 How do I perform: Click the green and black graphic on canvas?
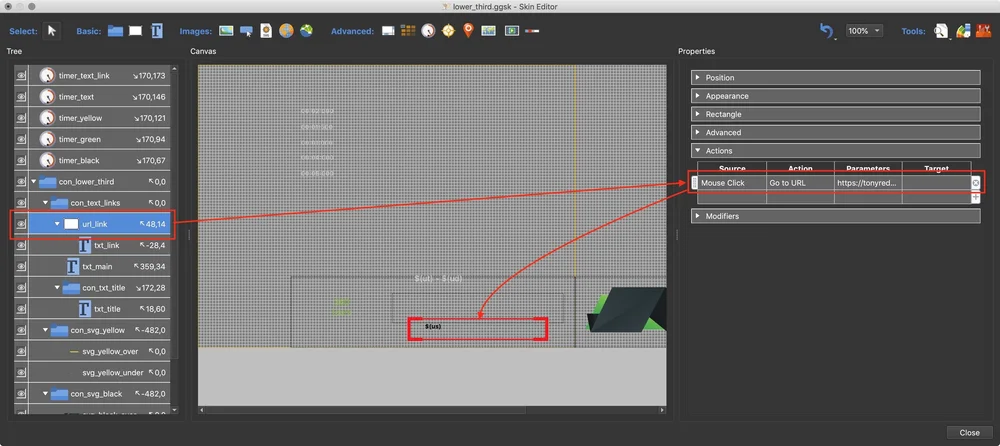pyautogui.click(x=627, y=309)
